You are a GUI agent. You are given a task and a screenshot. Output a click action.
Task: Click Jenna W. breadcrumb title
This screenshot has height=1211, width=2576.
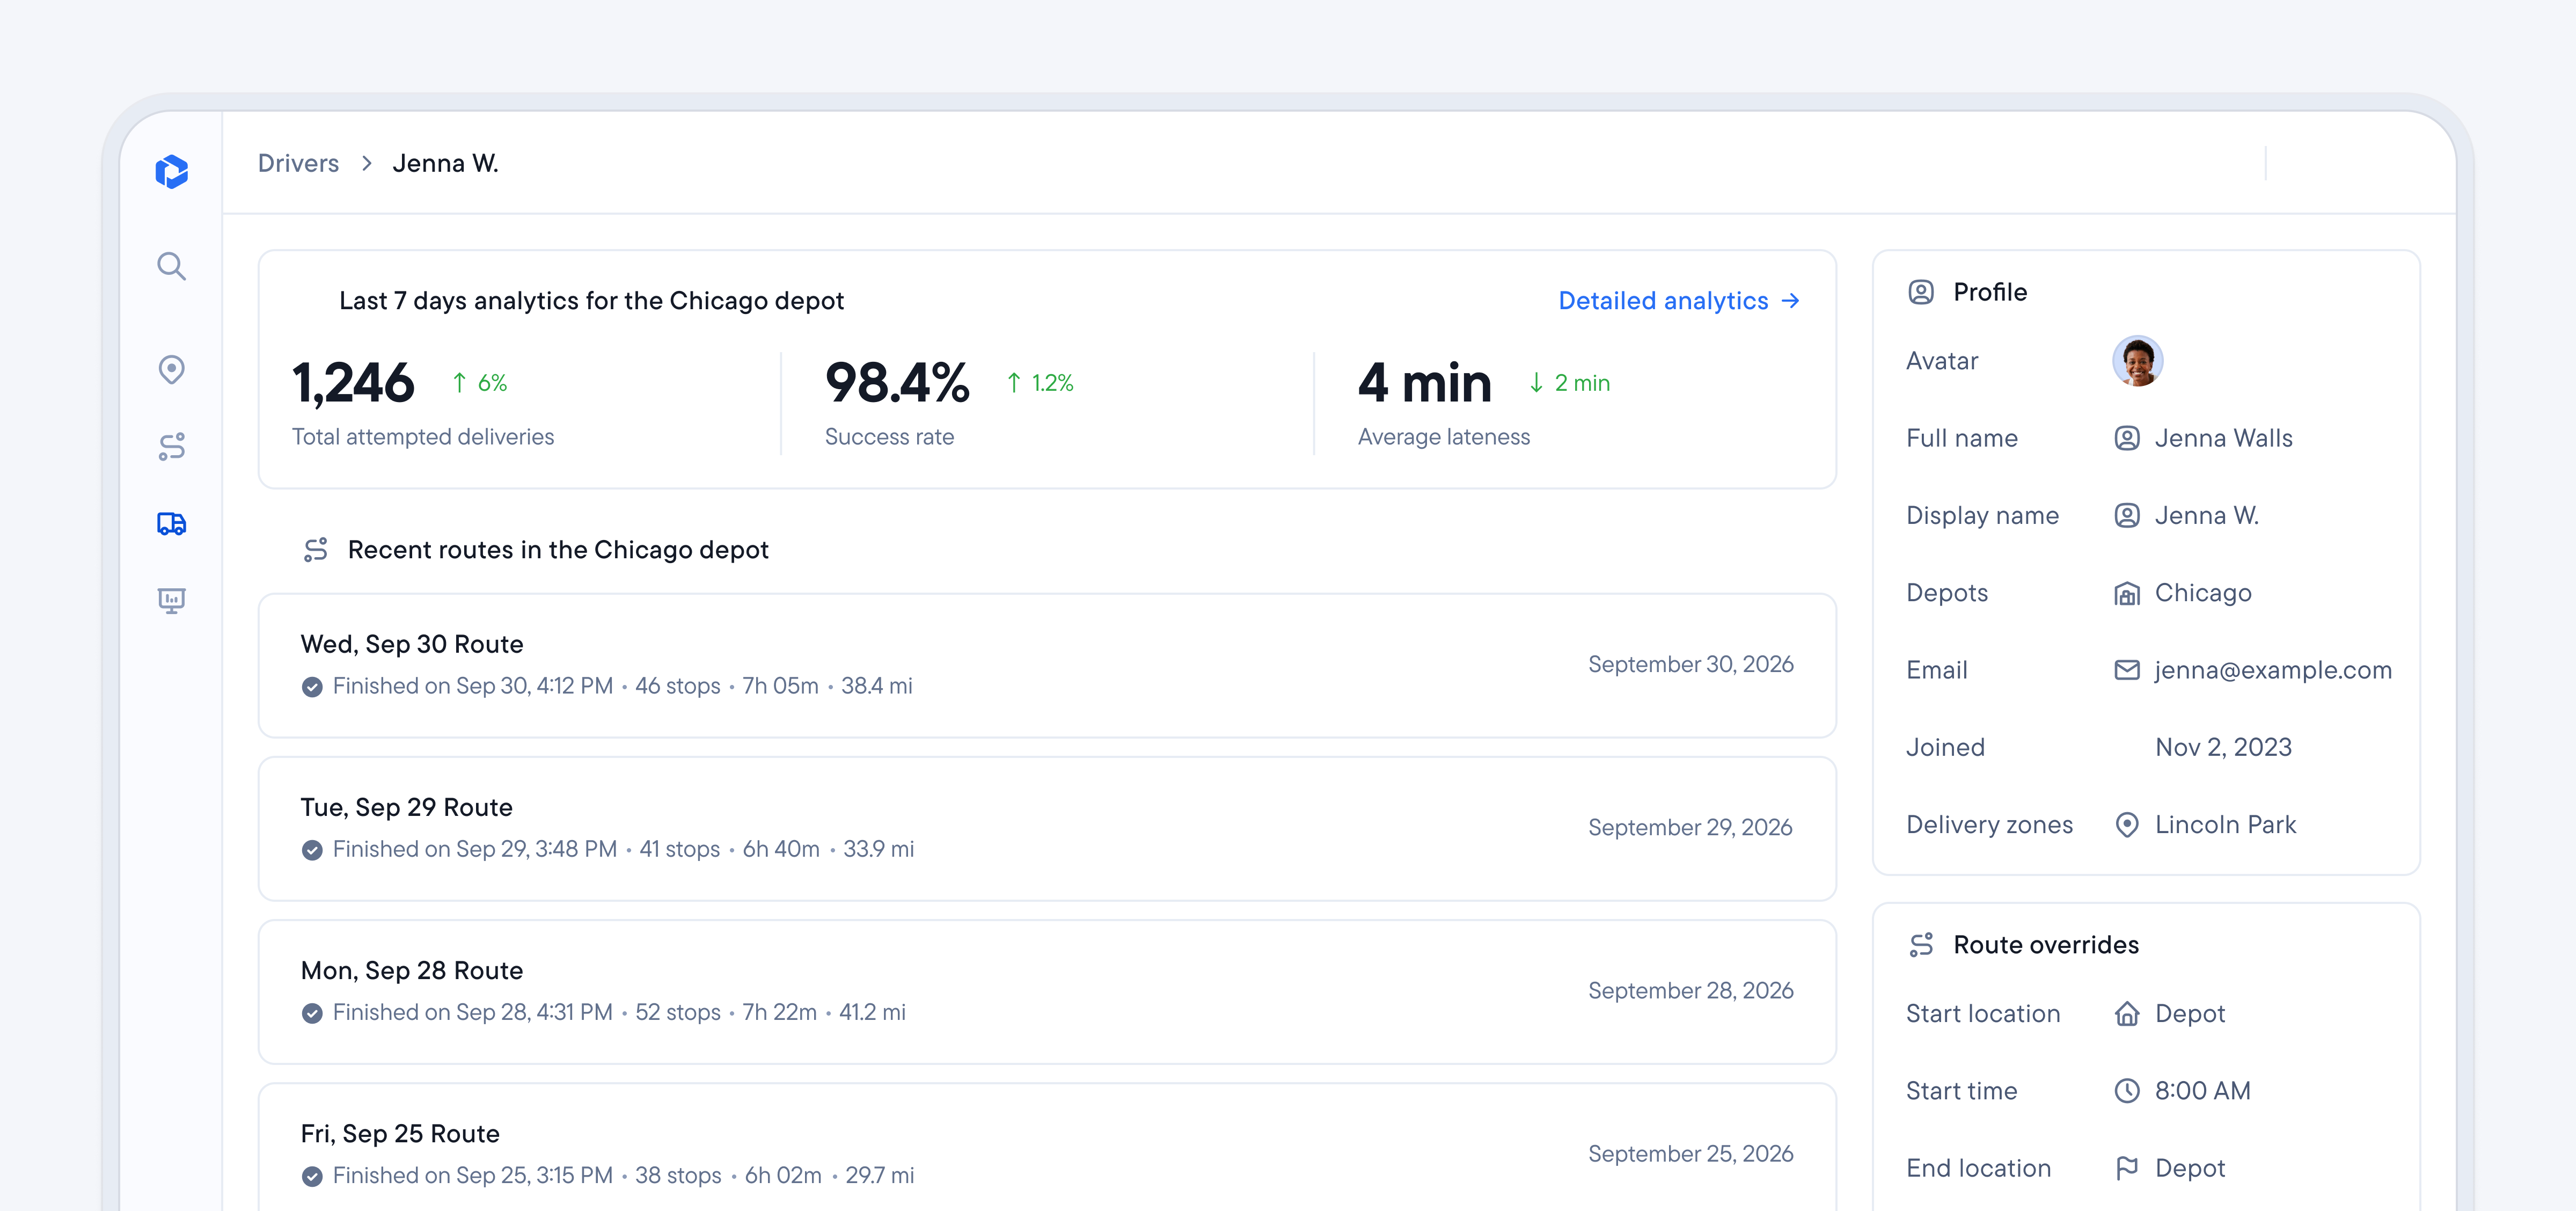(x=445, y=163)
